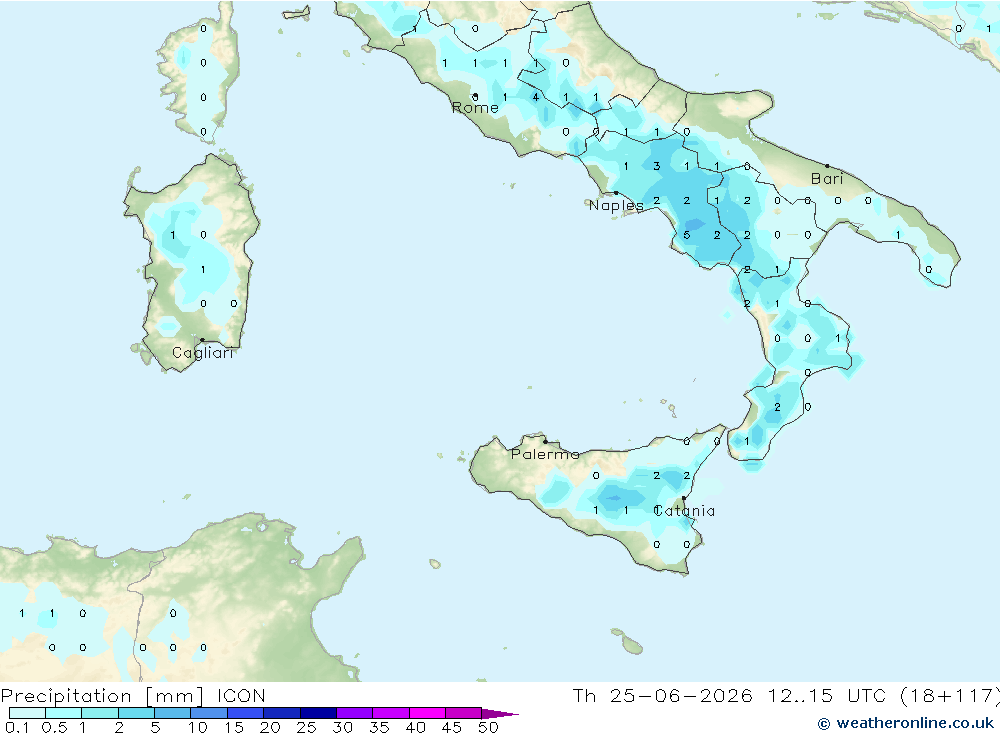1000x733 pixels.
Task: Click the Cagliari city label
Action: click(203, 353)
